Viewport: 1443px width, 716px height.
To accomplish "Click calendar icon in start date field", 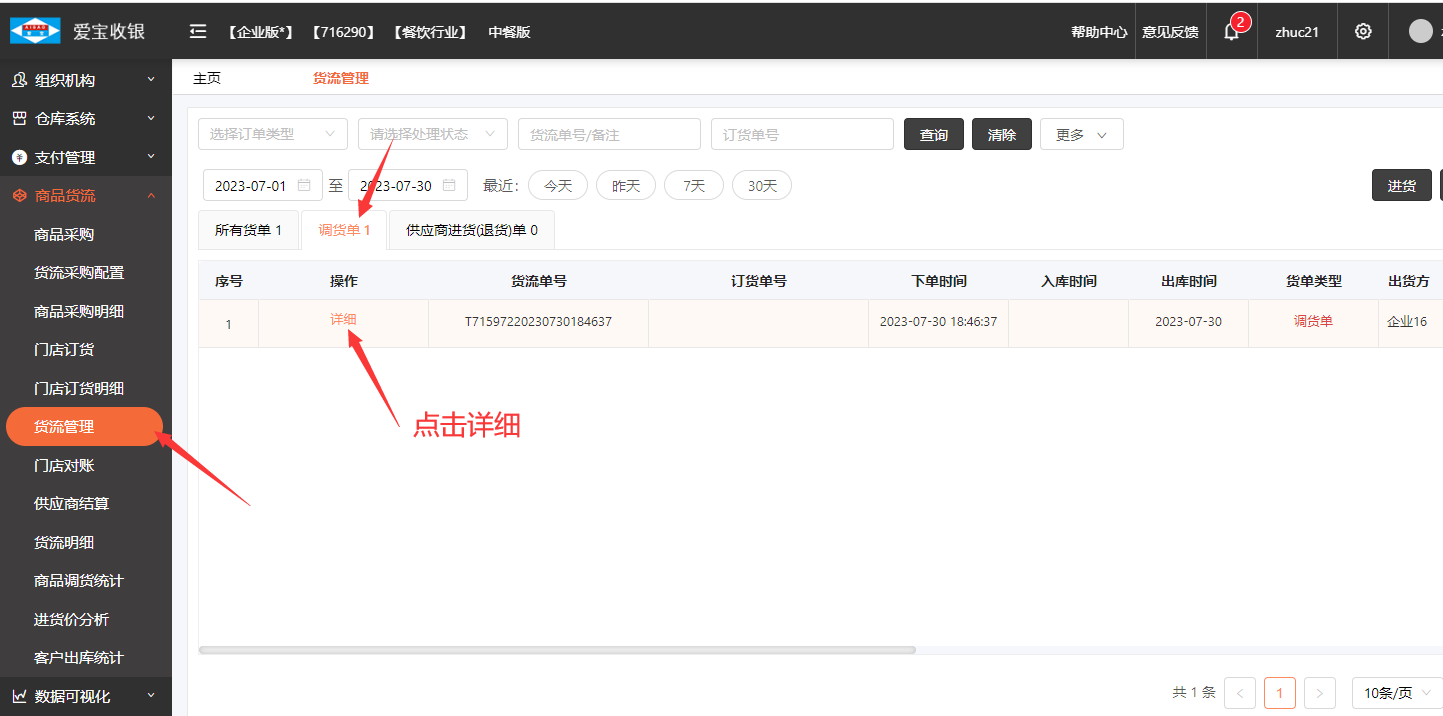I will (304, 186).
